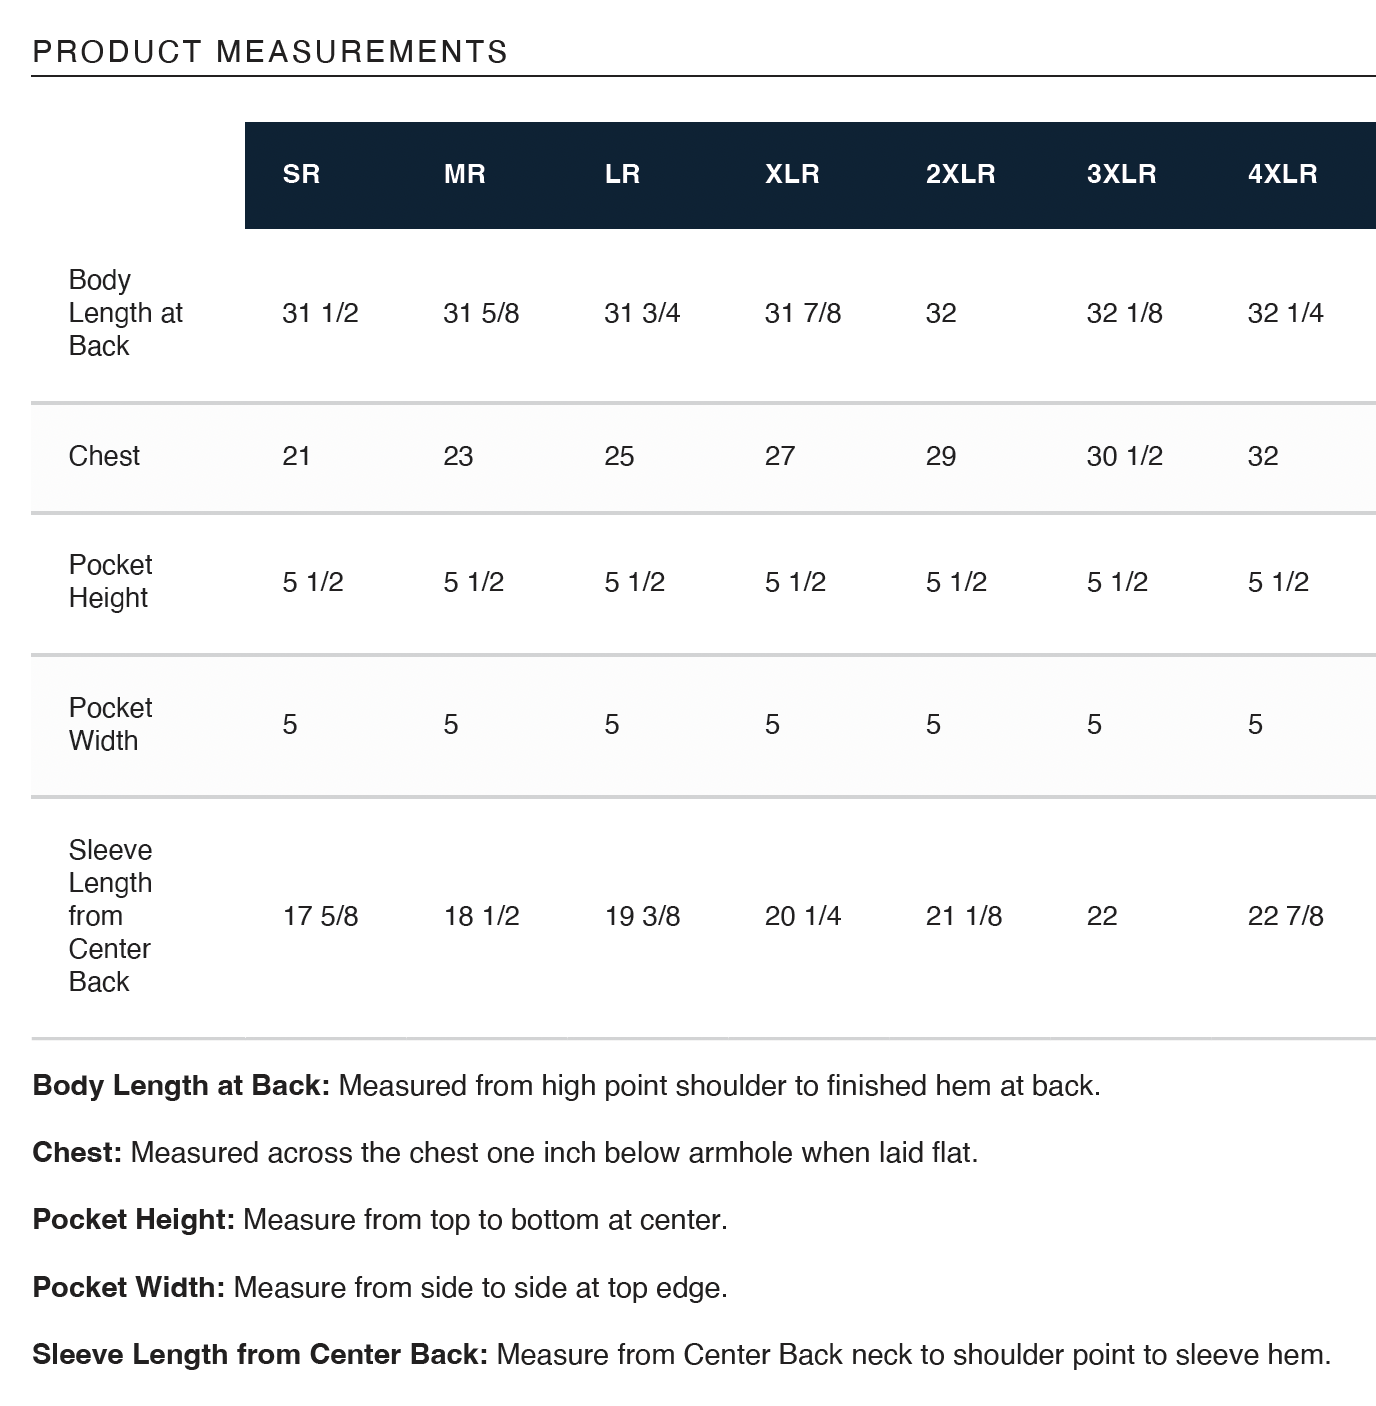Viewport: 1376px width, 1406px height.
Task: Select the 3XLR column header
Action: 1121,174
